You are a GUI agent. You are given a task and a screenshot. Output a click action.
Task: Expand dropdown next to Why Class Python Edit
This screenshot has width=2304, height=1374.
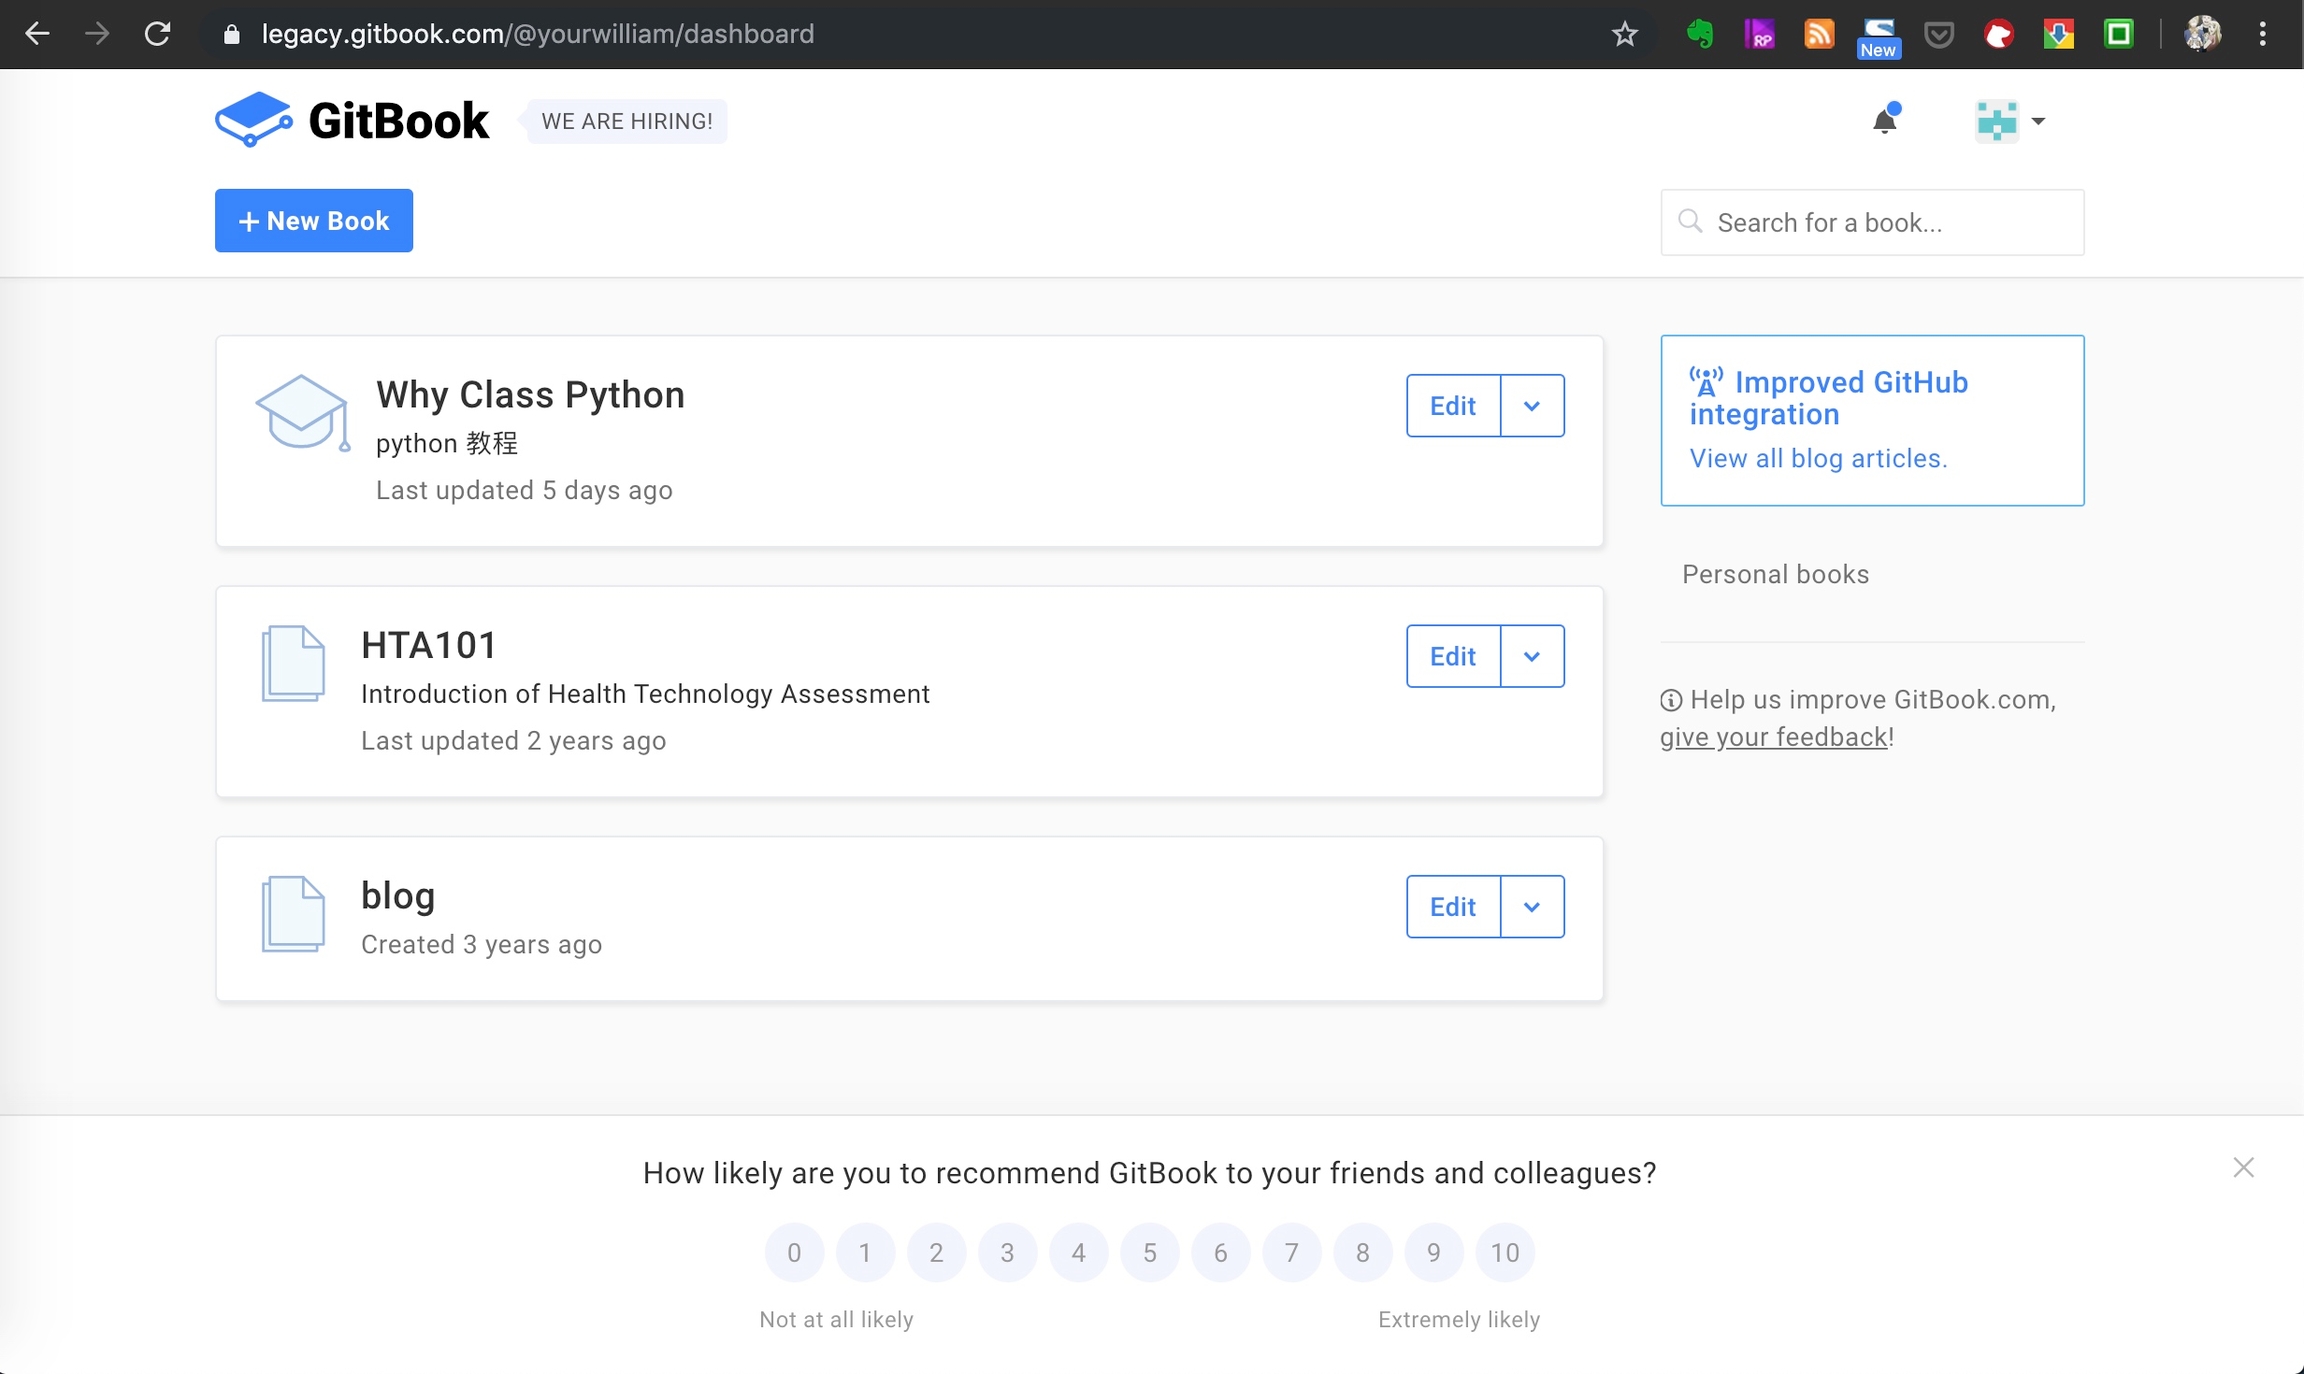click(1532, 406)
